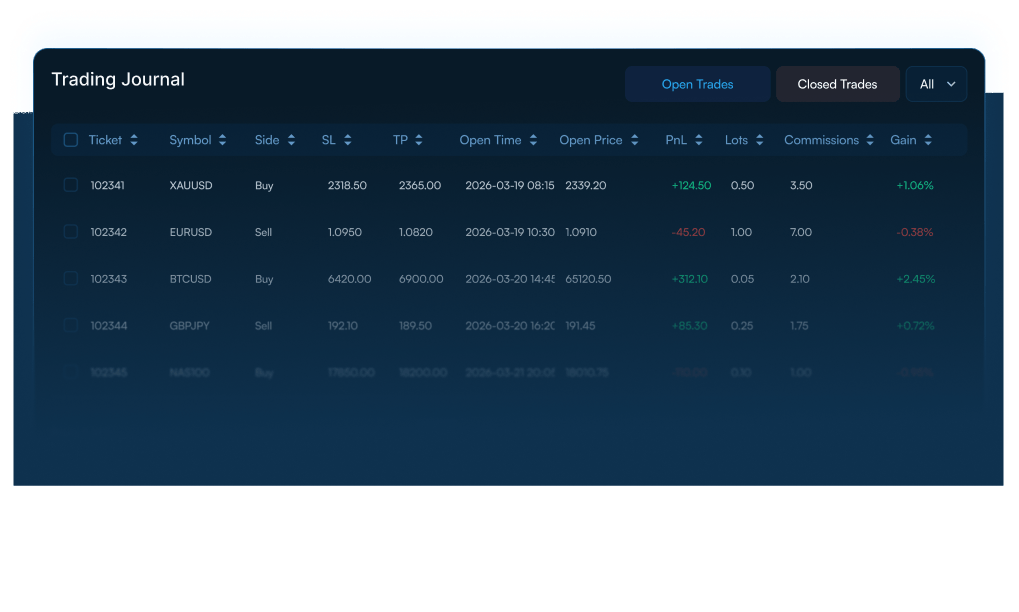Click the 65120.50 open price
The image size is (1019, 612).
[588, 279]
